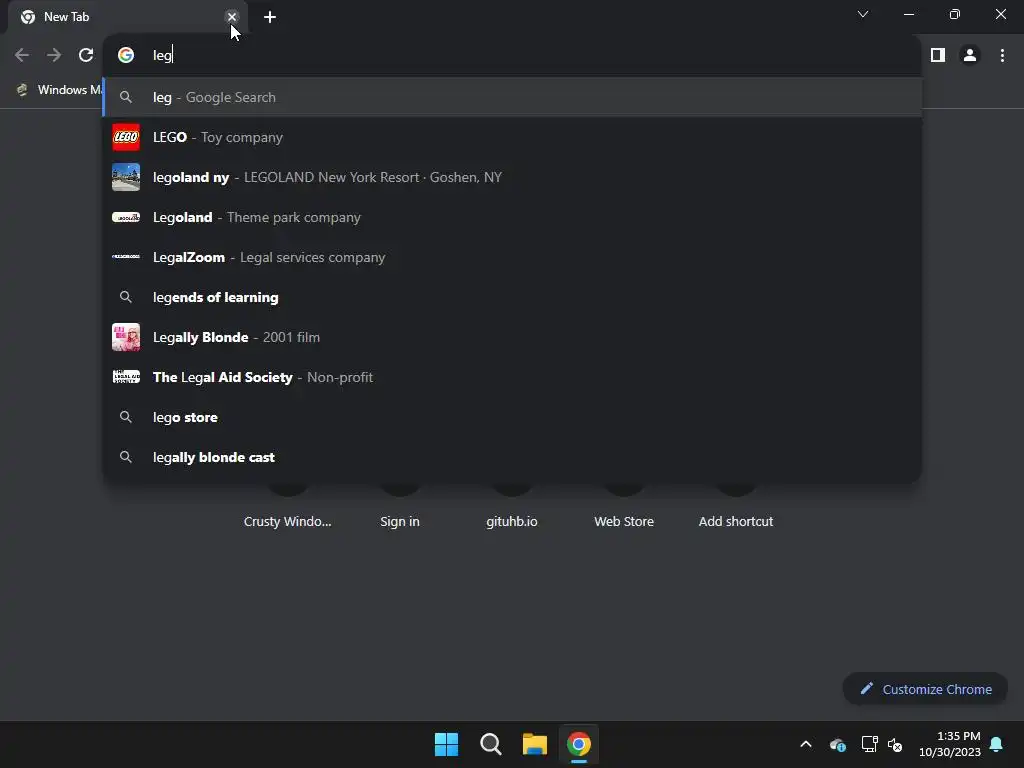
Task: Open Chrome's three-dot menu
Action: click(x=1002, y=55)
